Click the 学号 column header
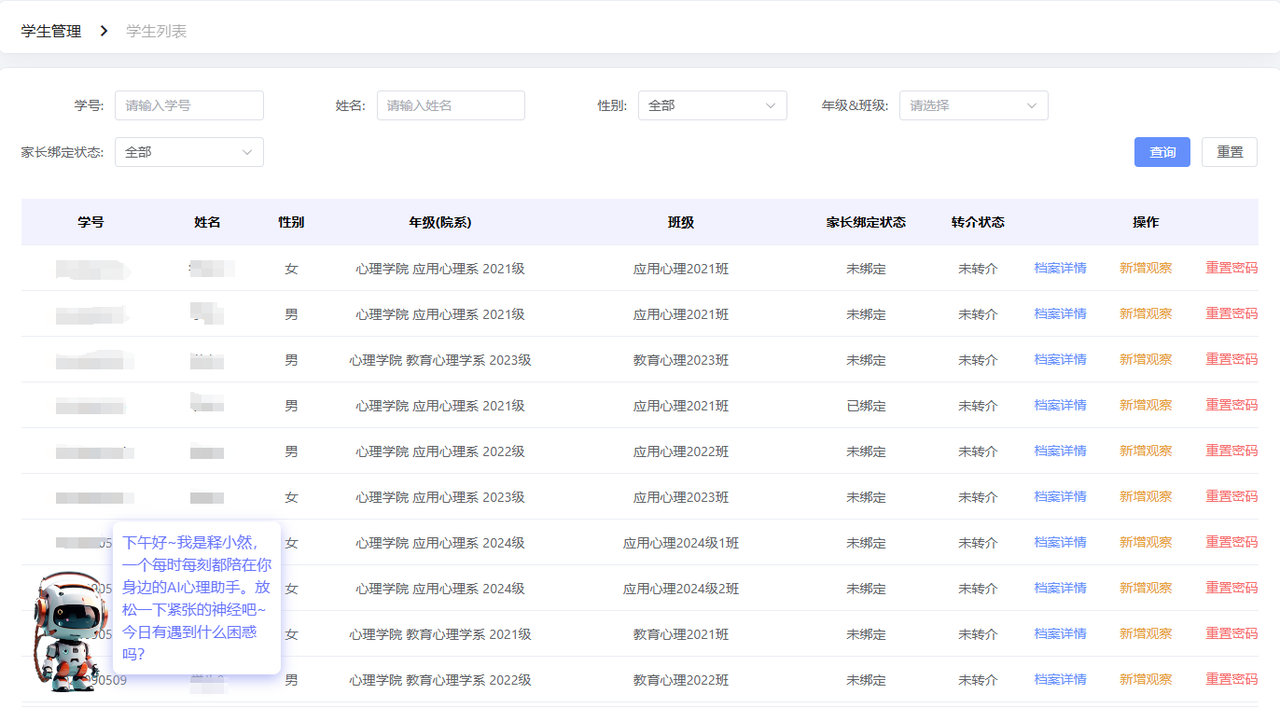1280x708 pixels. click(x=91, y=222)
